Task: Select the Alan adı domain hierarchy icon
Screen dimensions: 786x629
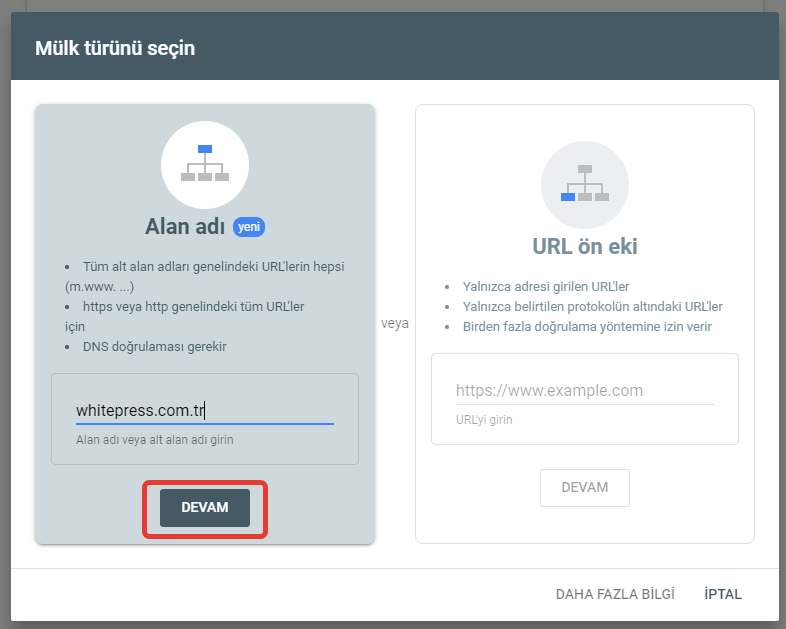Action: (x=205, y=165)
